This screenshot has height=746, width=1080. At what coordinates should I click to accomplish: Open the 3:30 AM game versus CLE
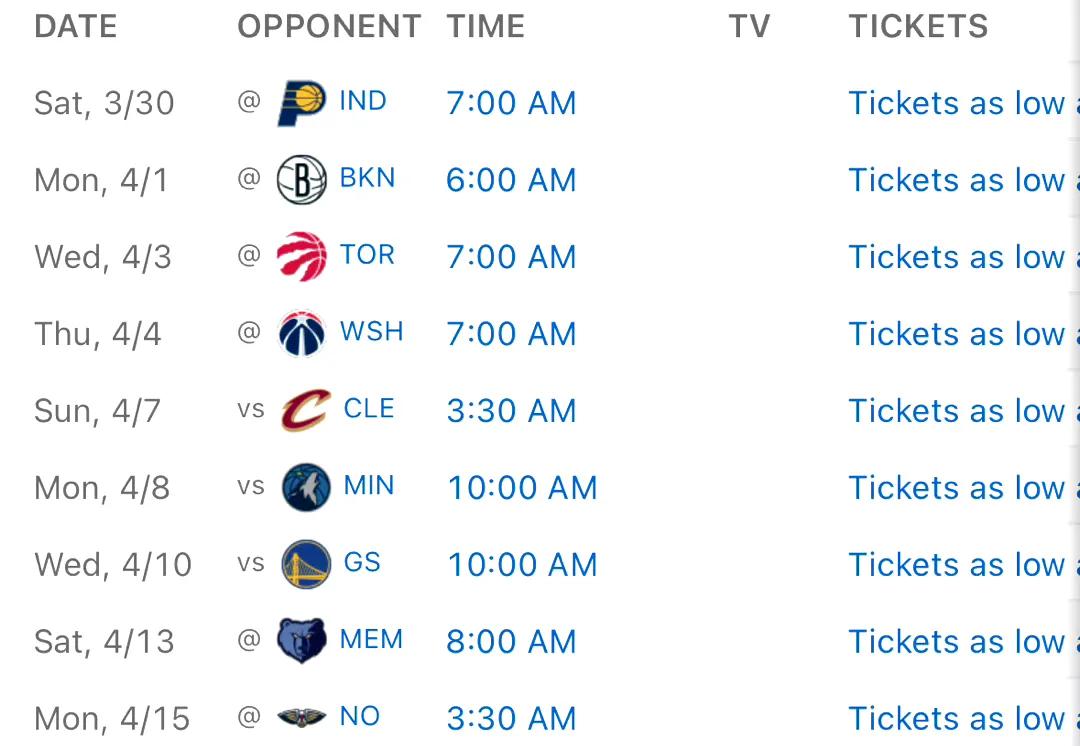pos(511,411)
